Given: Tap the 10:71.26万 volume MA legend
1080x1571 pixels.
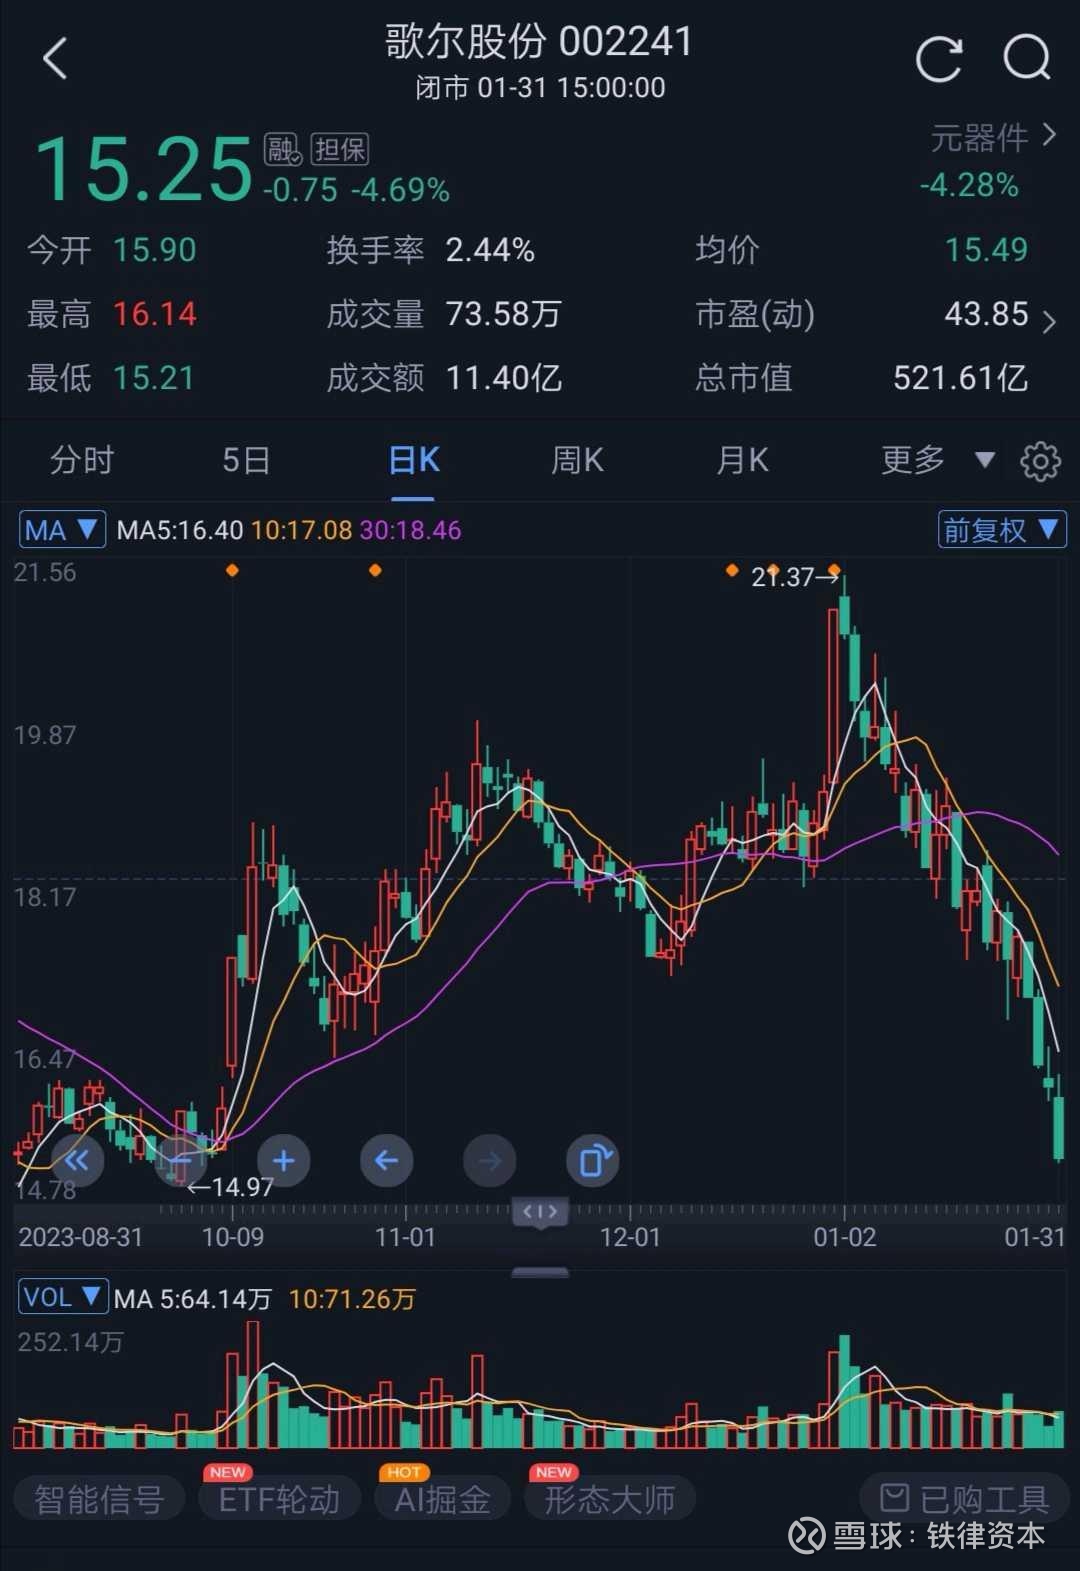Looking at the screenshot, I should pos(352,1299).
